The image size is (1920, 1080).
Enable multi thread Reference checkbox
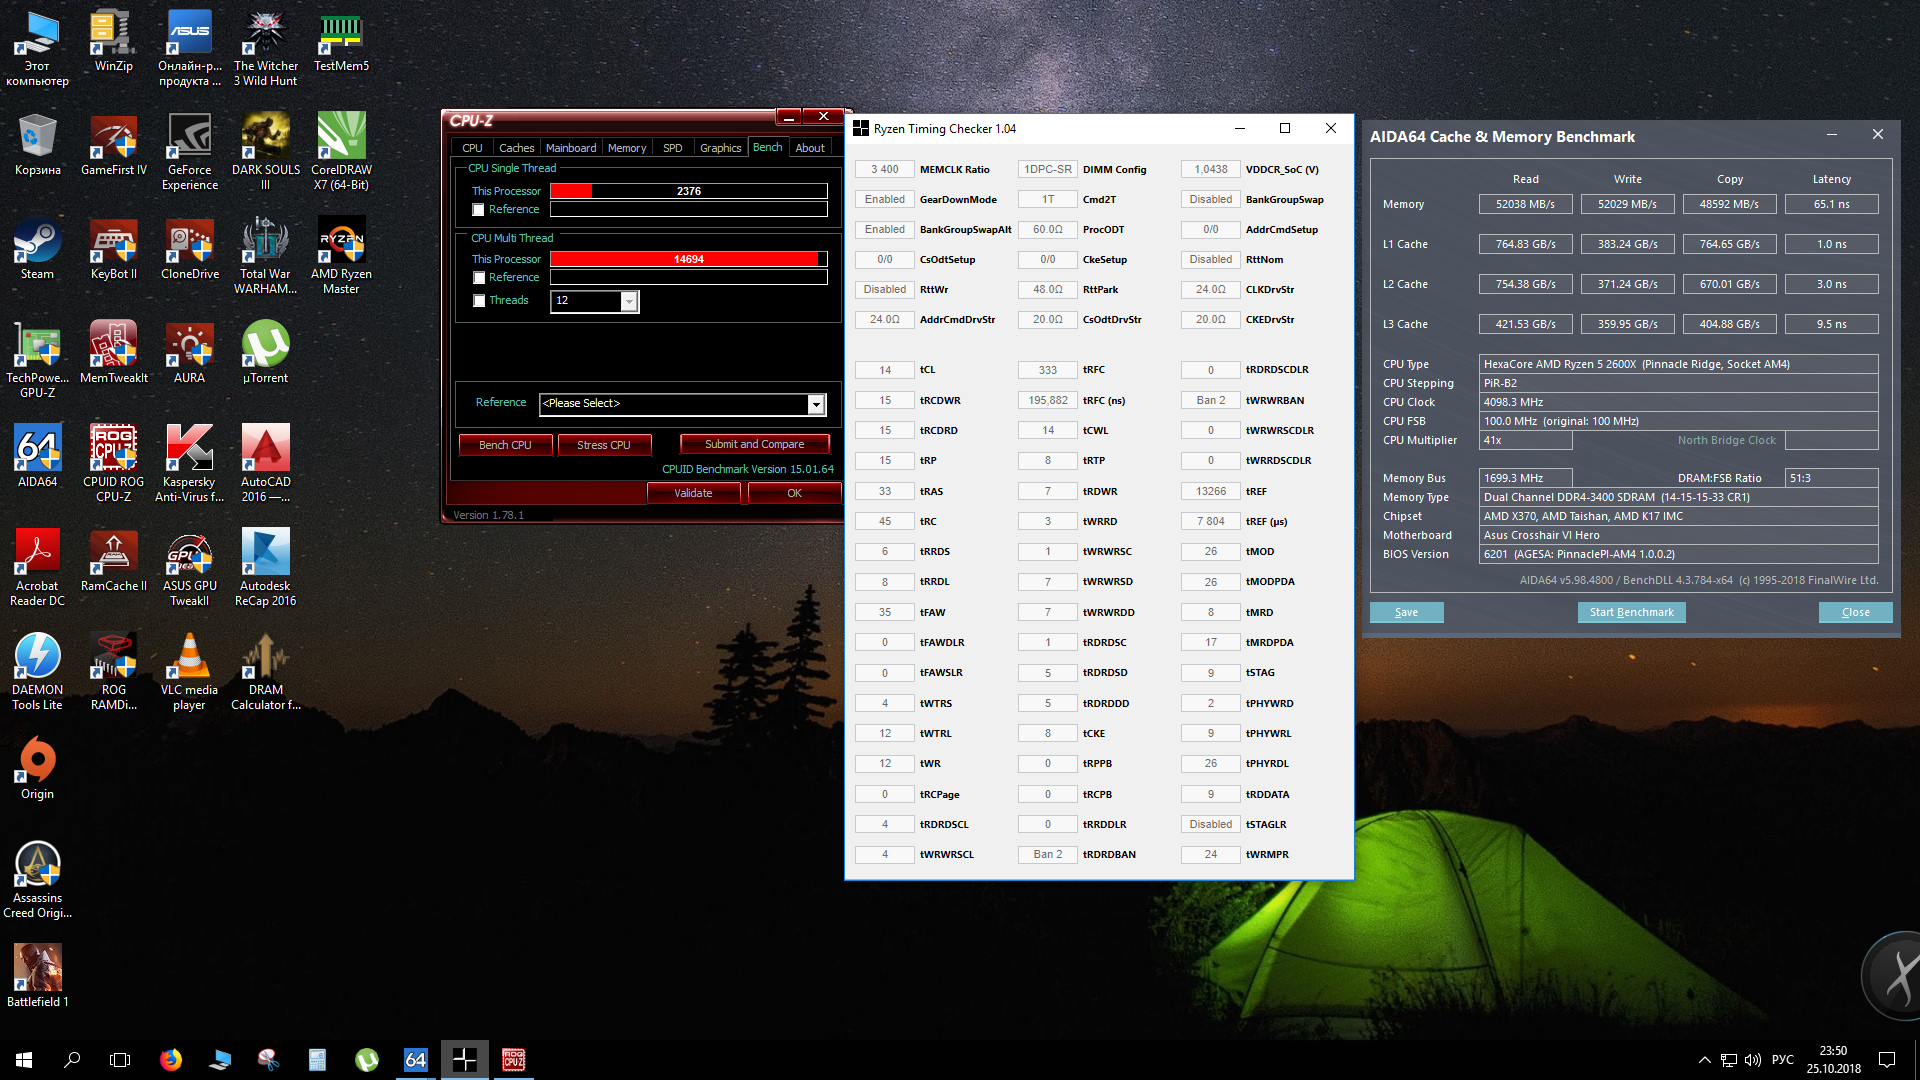[479, 278]
